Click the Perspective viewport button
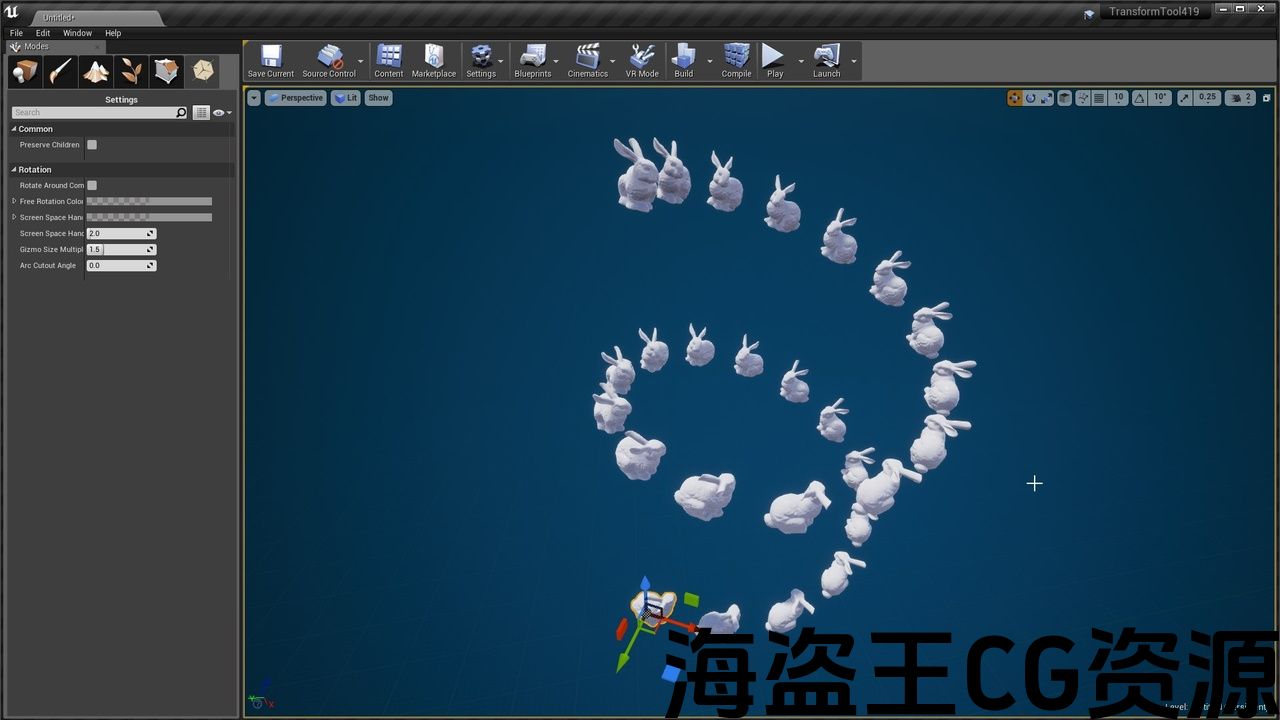1280x720 pixels. [296, 98]
